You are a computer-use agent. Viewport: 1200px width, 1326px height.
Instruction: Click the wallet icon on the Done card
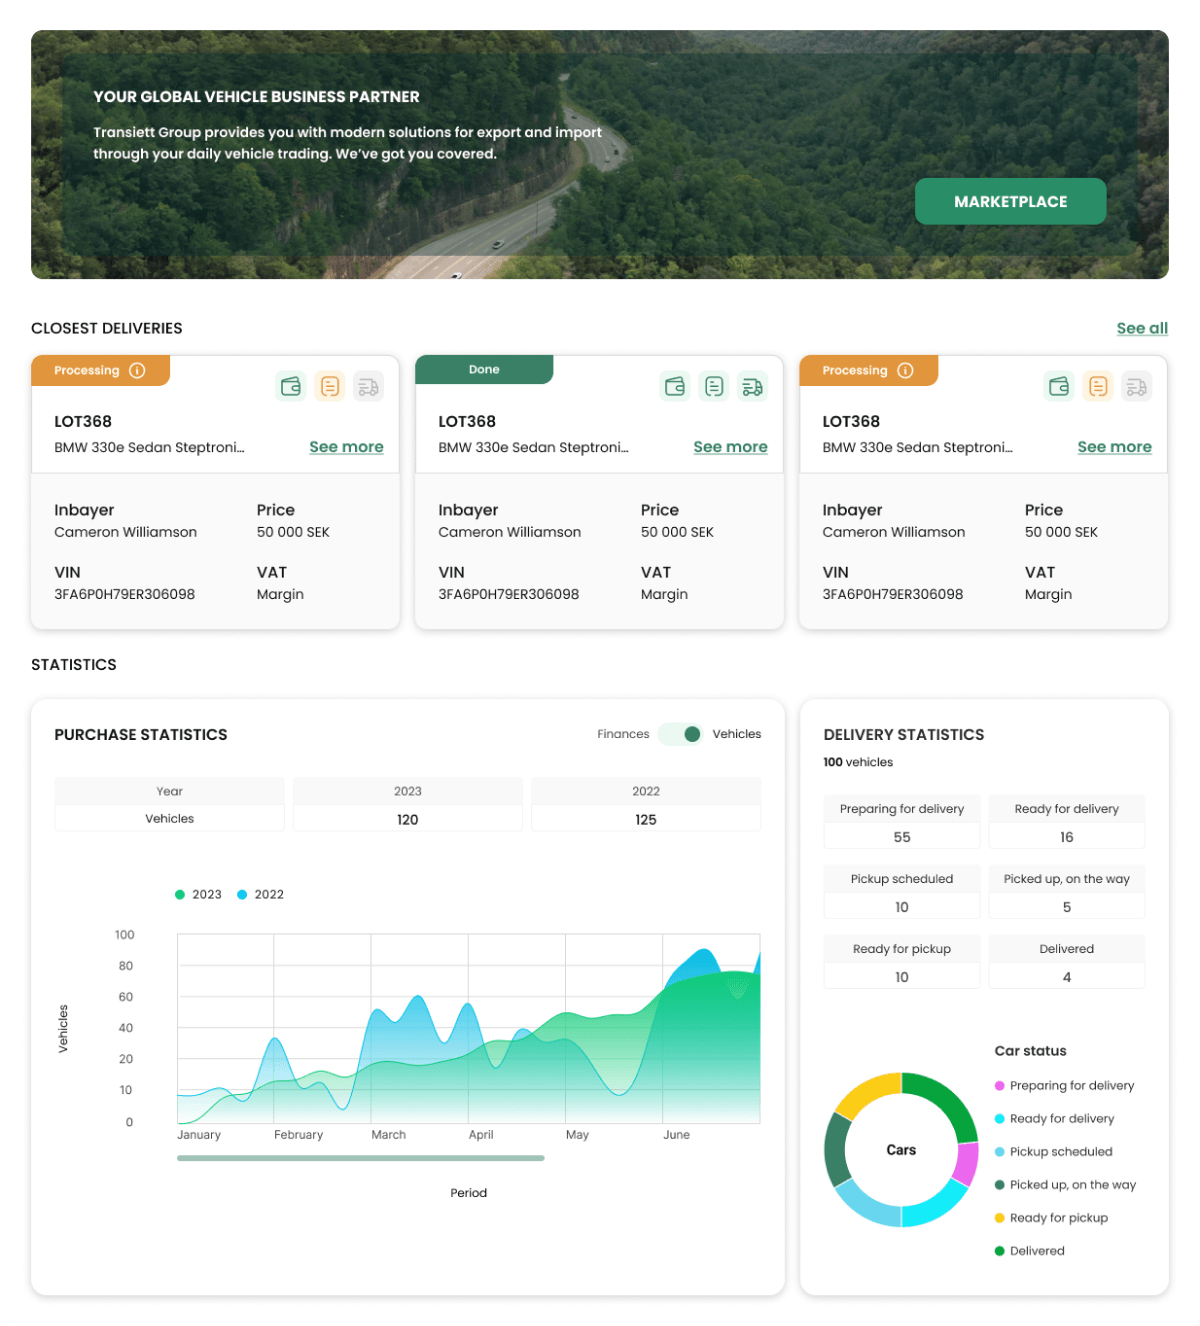coord(675,386)
